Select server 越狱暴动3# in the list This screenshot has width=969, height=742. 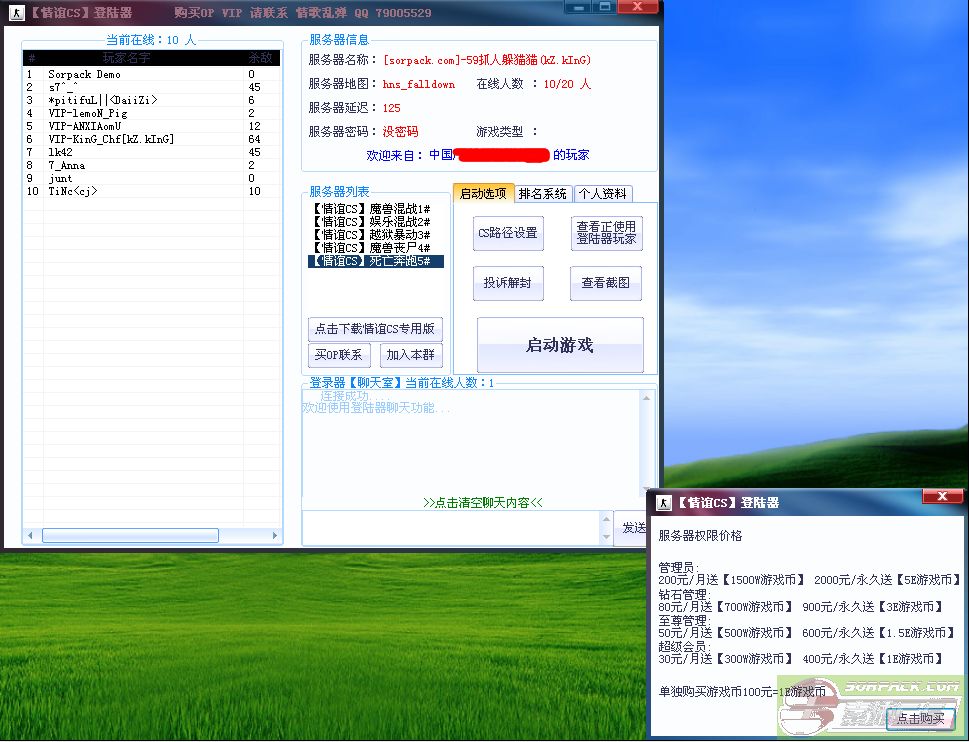click(370, 235)
